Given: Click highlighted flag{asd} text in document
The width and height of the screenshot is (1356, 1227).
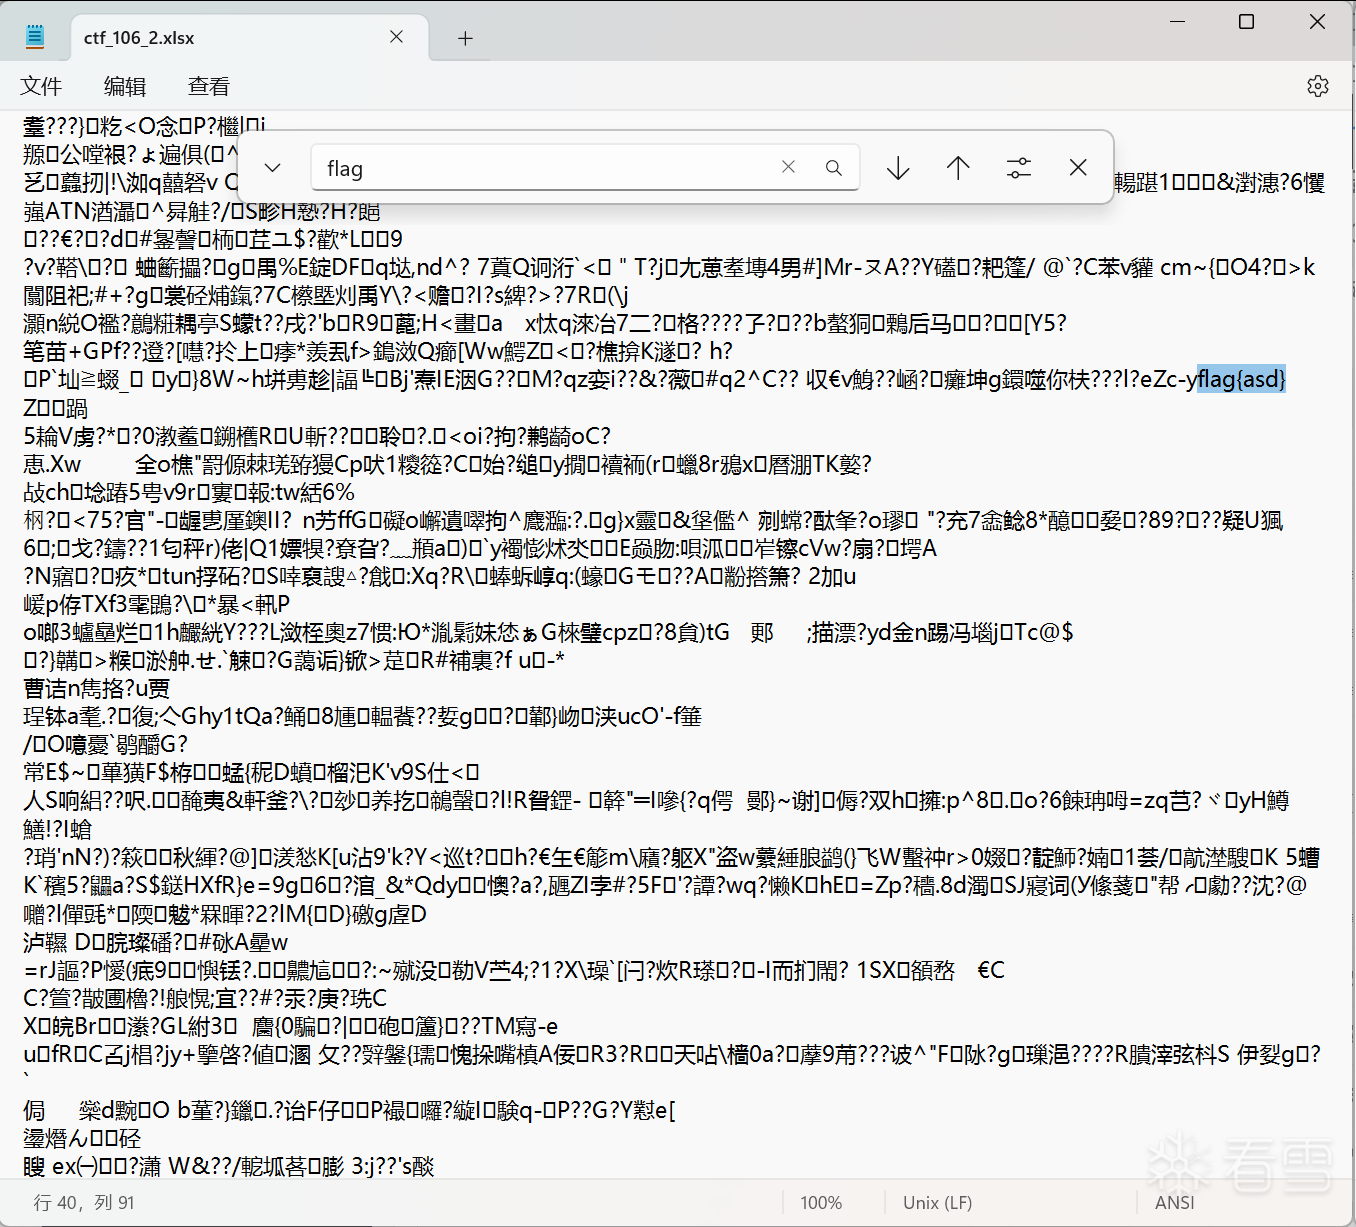Looking at the screenshot, I should click(1241, 379).
